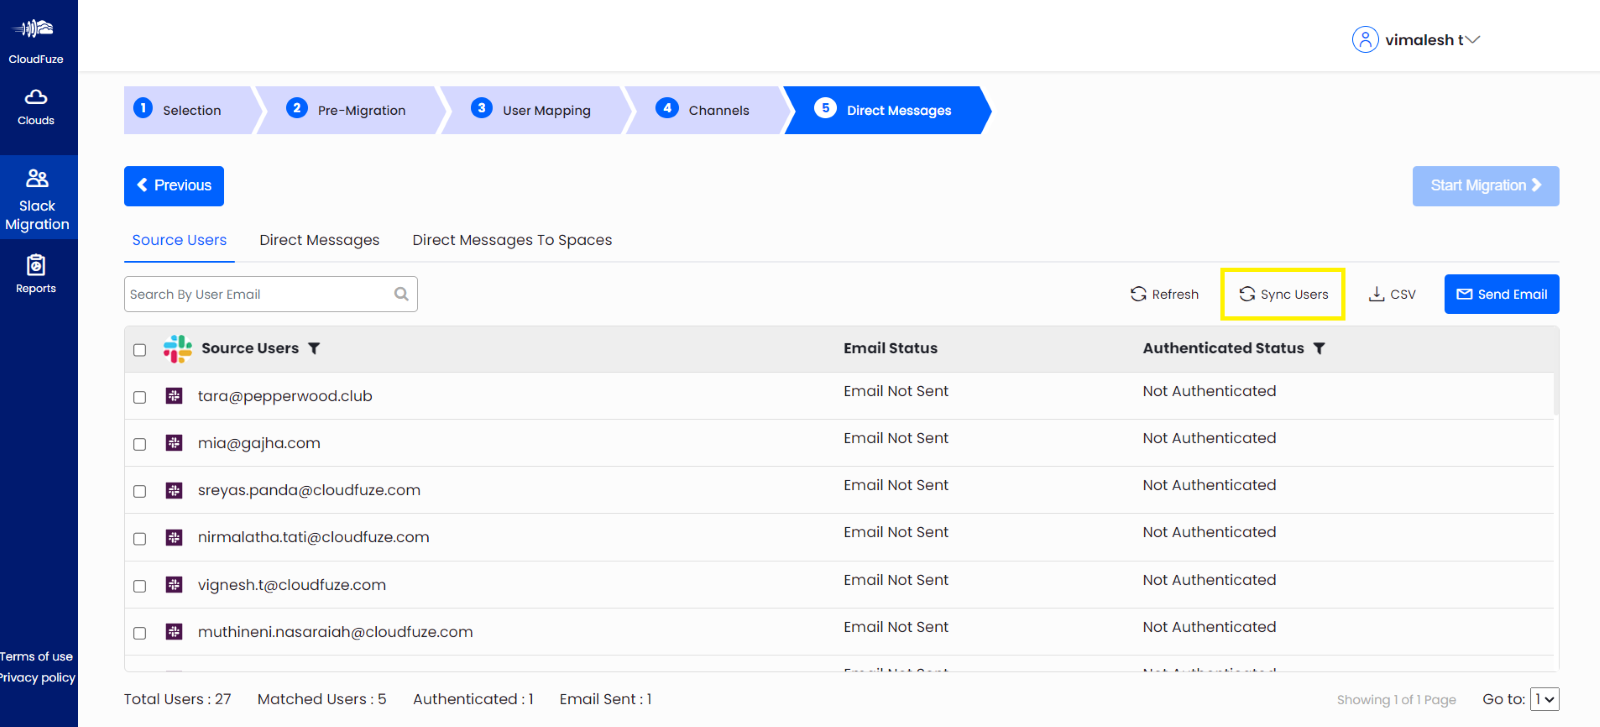Screen dimensions: 1600x727
Task: Click the CloudFuze logo
Action: (x=36, y=39)
